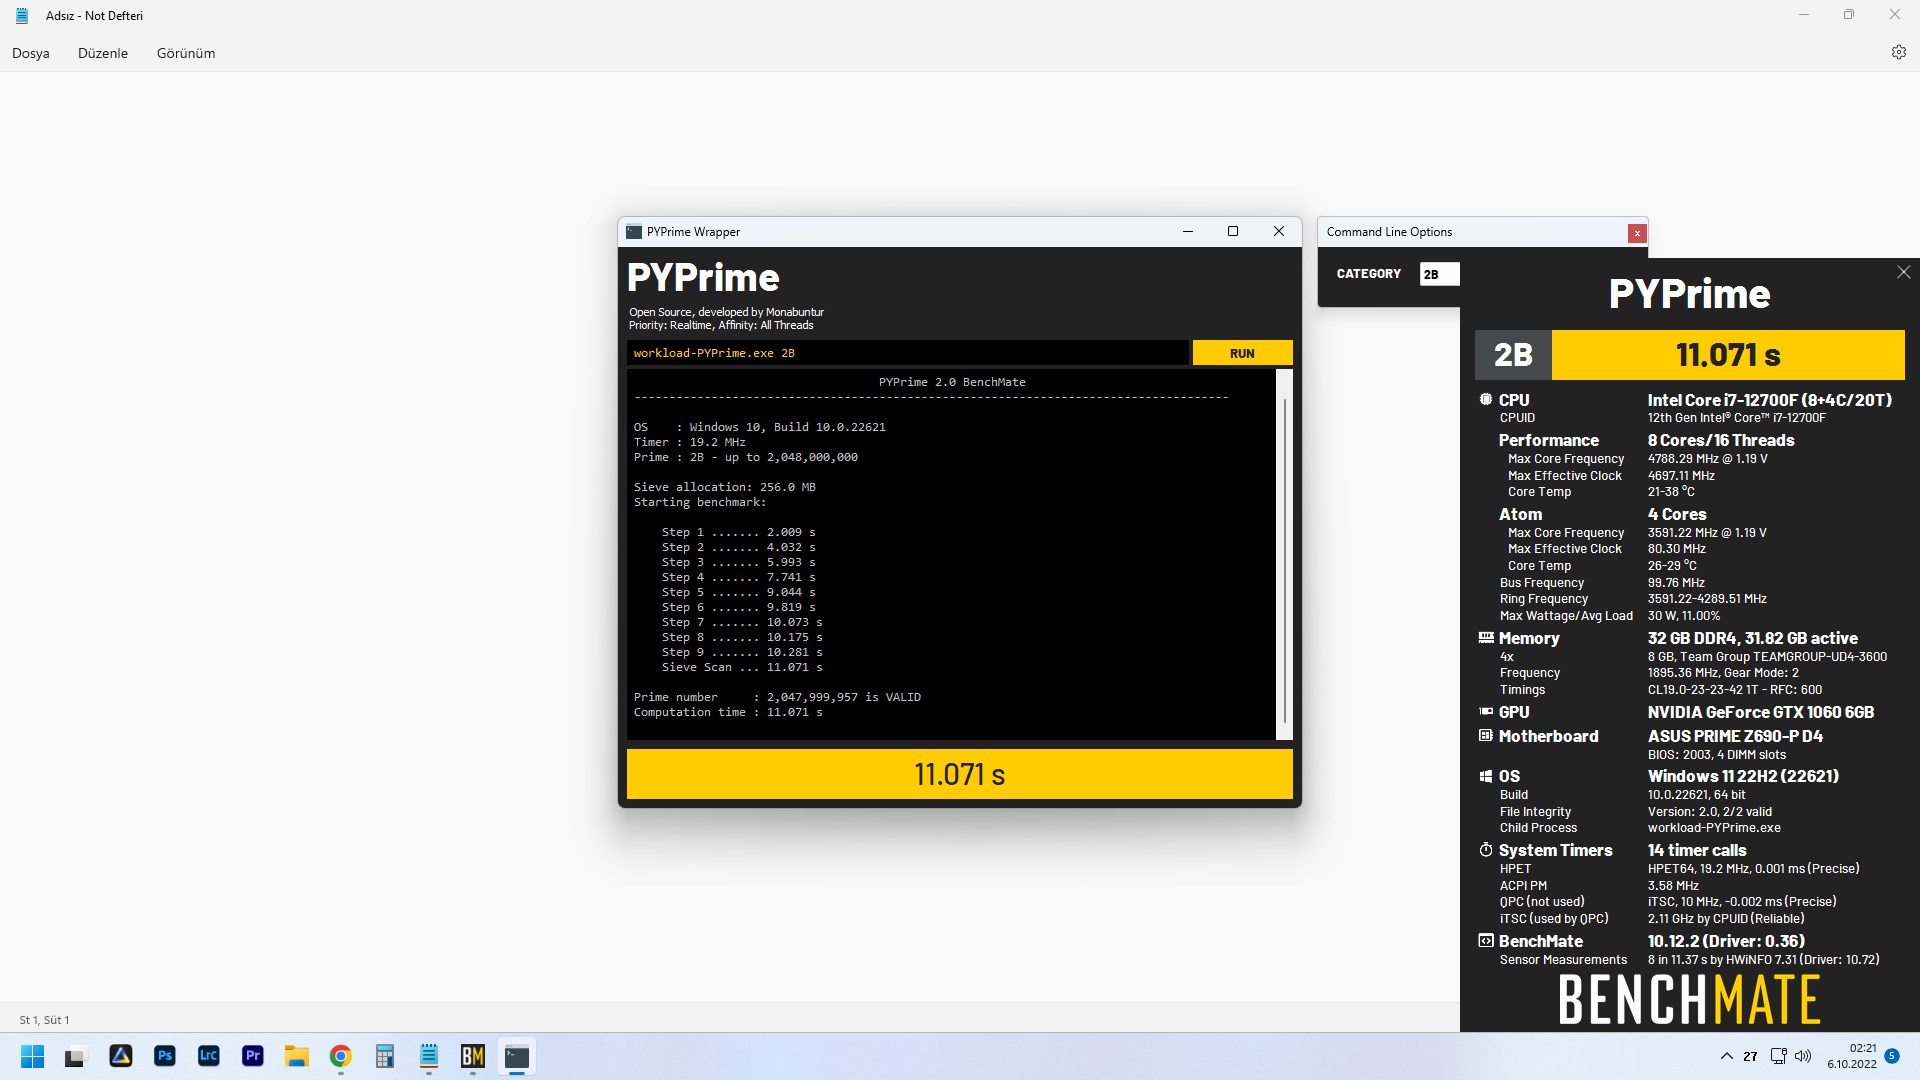
Task: Launch the black triangle-logo app in taskbar
Action: [121, 1056]
